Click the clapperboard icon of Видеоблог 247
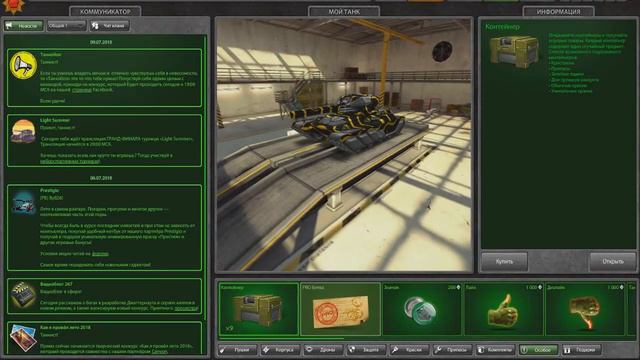This screenshot has width=640, height=360. pos(23,294)
